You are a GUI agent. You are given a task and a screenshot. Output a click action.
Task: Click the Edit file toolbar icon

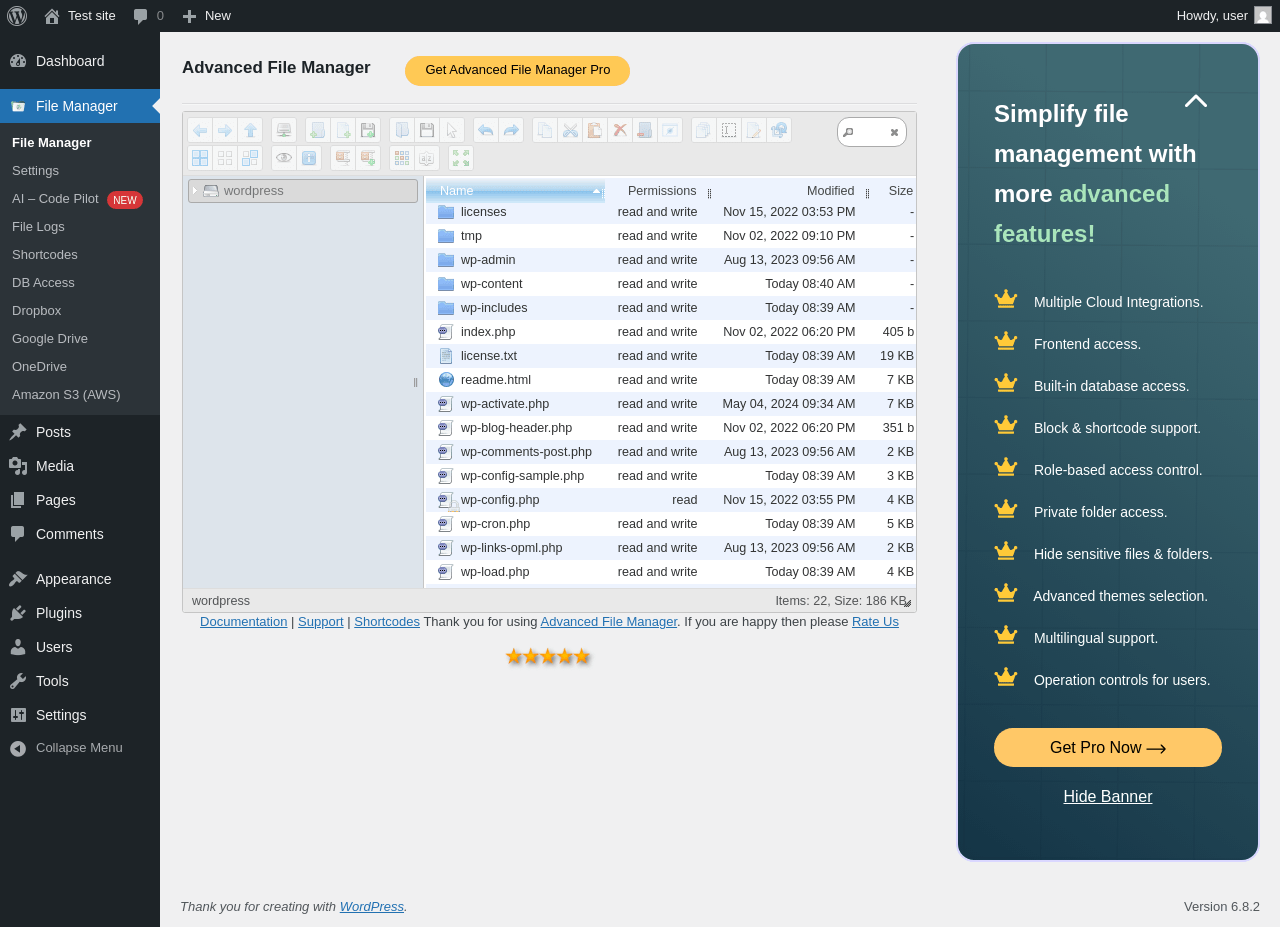[754, 130]
